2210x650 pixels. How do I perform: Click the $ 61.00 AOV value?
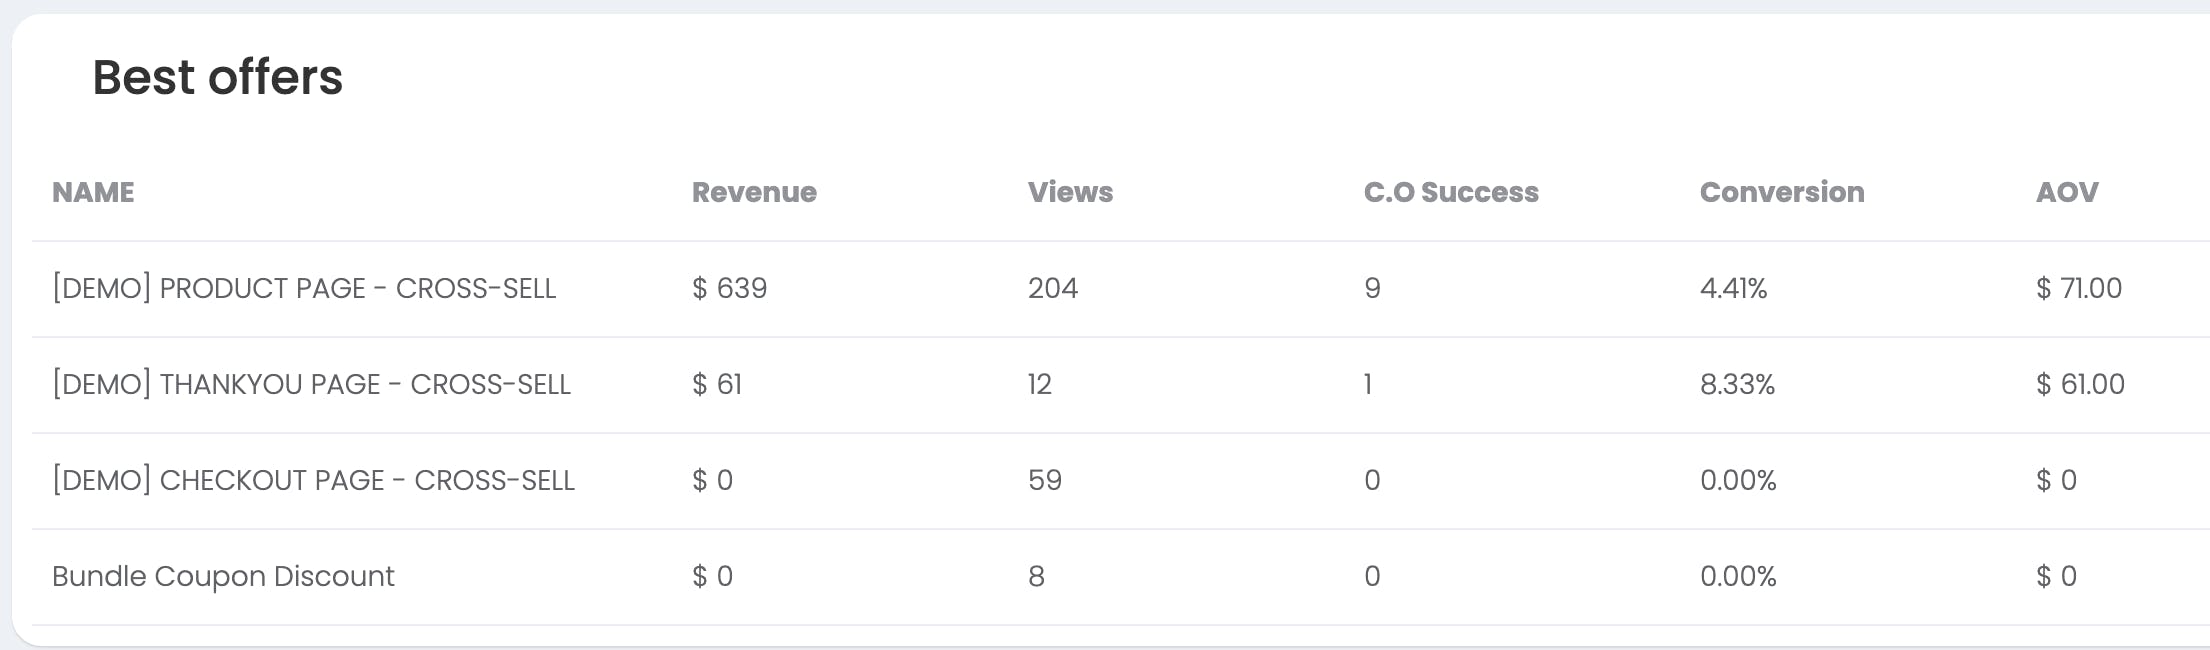2080,384
